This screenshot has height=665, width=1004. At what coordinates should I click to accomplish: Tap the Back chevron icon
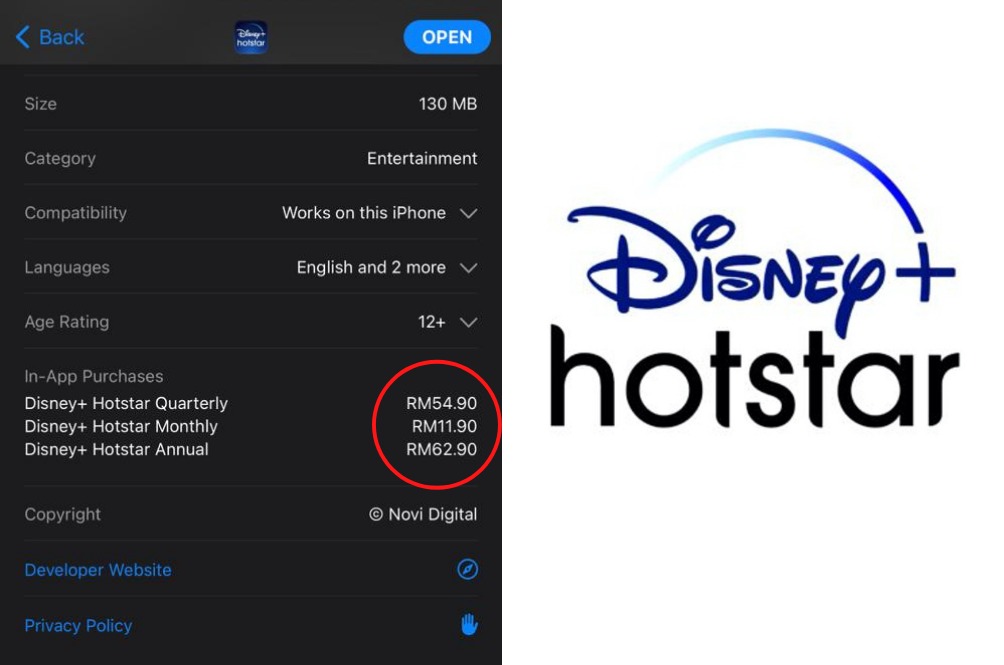[22, 37]
